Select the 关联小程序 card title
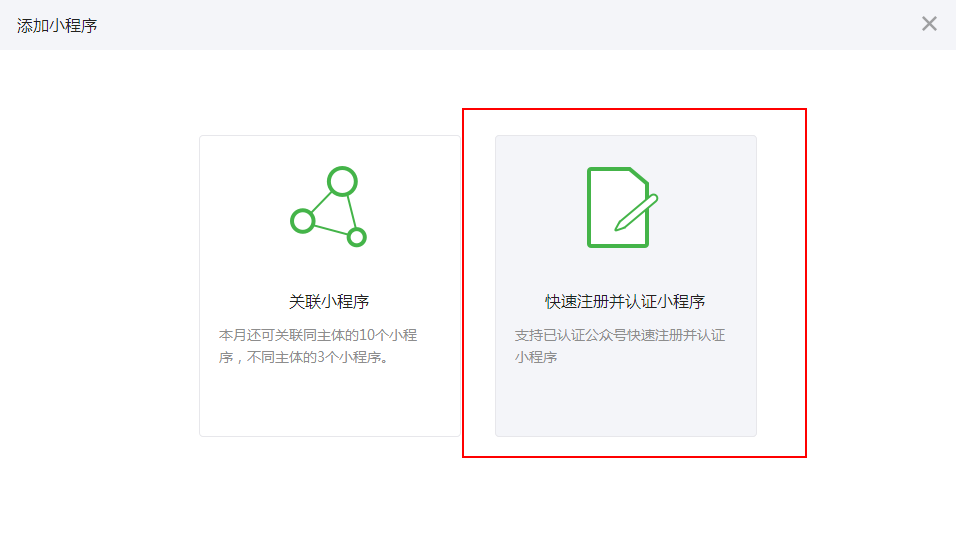 (329, 301)
